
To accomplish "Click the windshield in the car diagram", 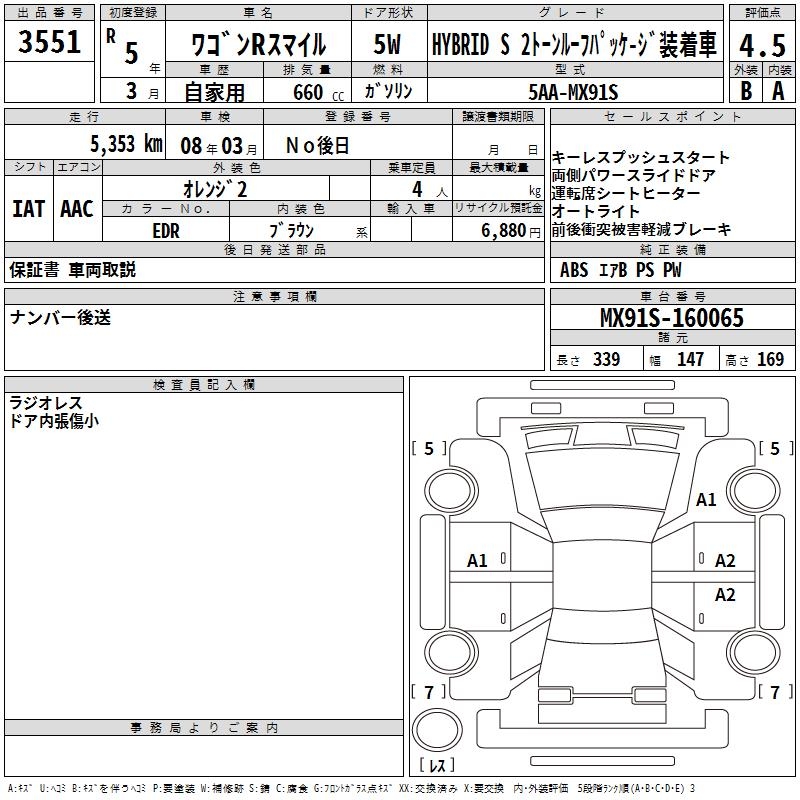I will coord(602,479).
